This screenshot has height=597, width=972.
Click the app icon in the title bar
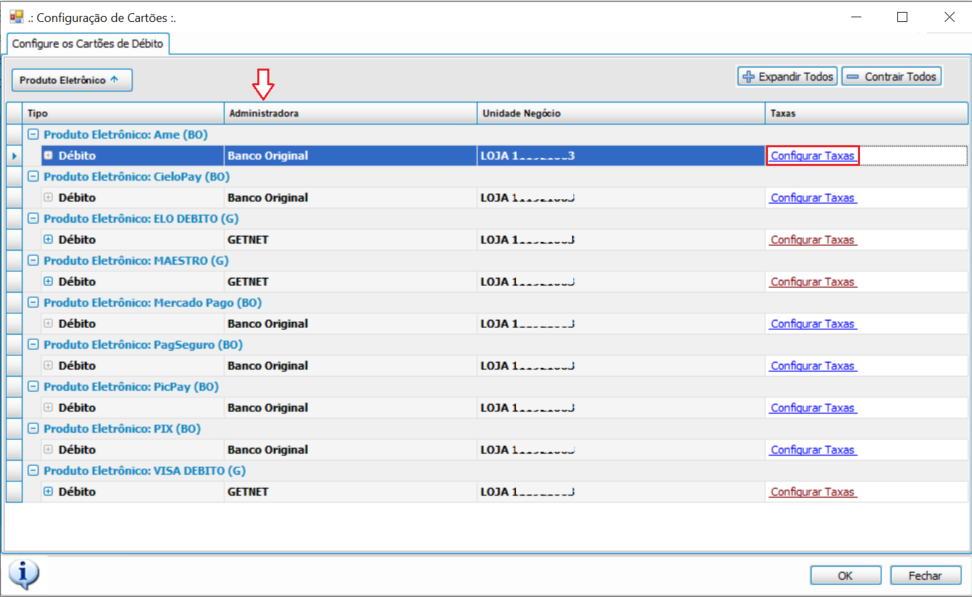point(16,17)
